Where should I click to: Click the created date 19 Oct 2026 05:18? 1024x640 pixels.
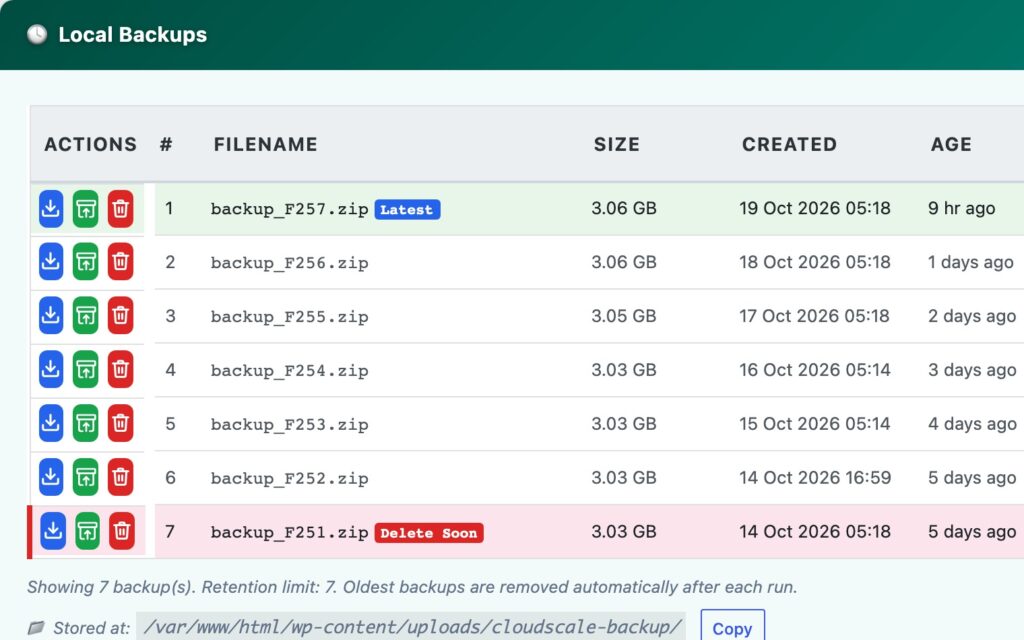coord(814,208)
